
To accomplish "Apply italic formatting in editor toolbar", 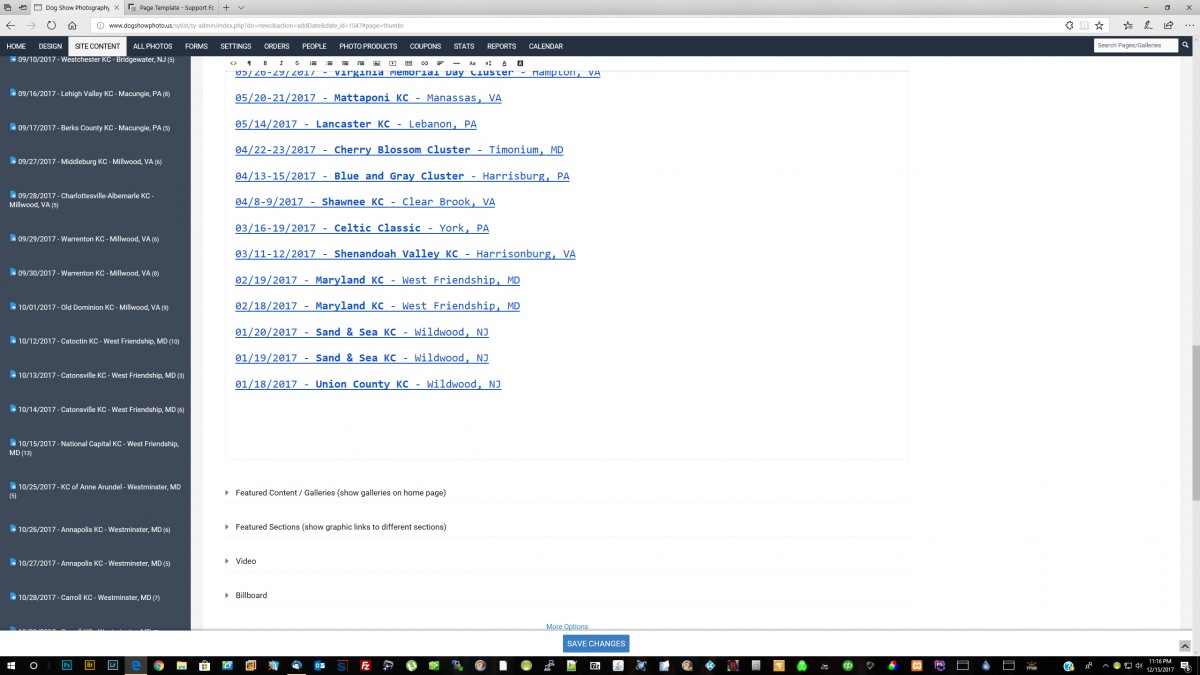I will [281, 63].
